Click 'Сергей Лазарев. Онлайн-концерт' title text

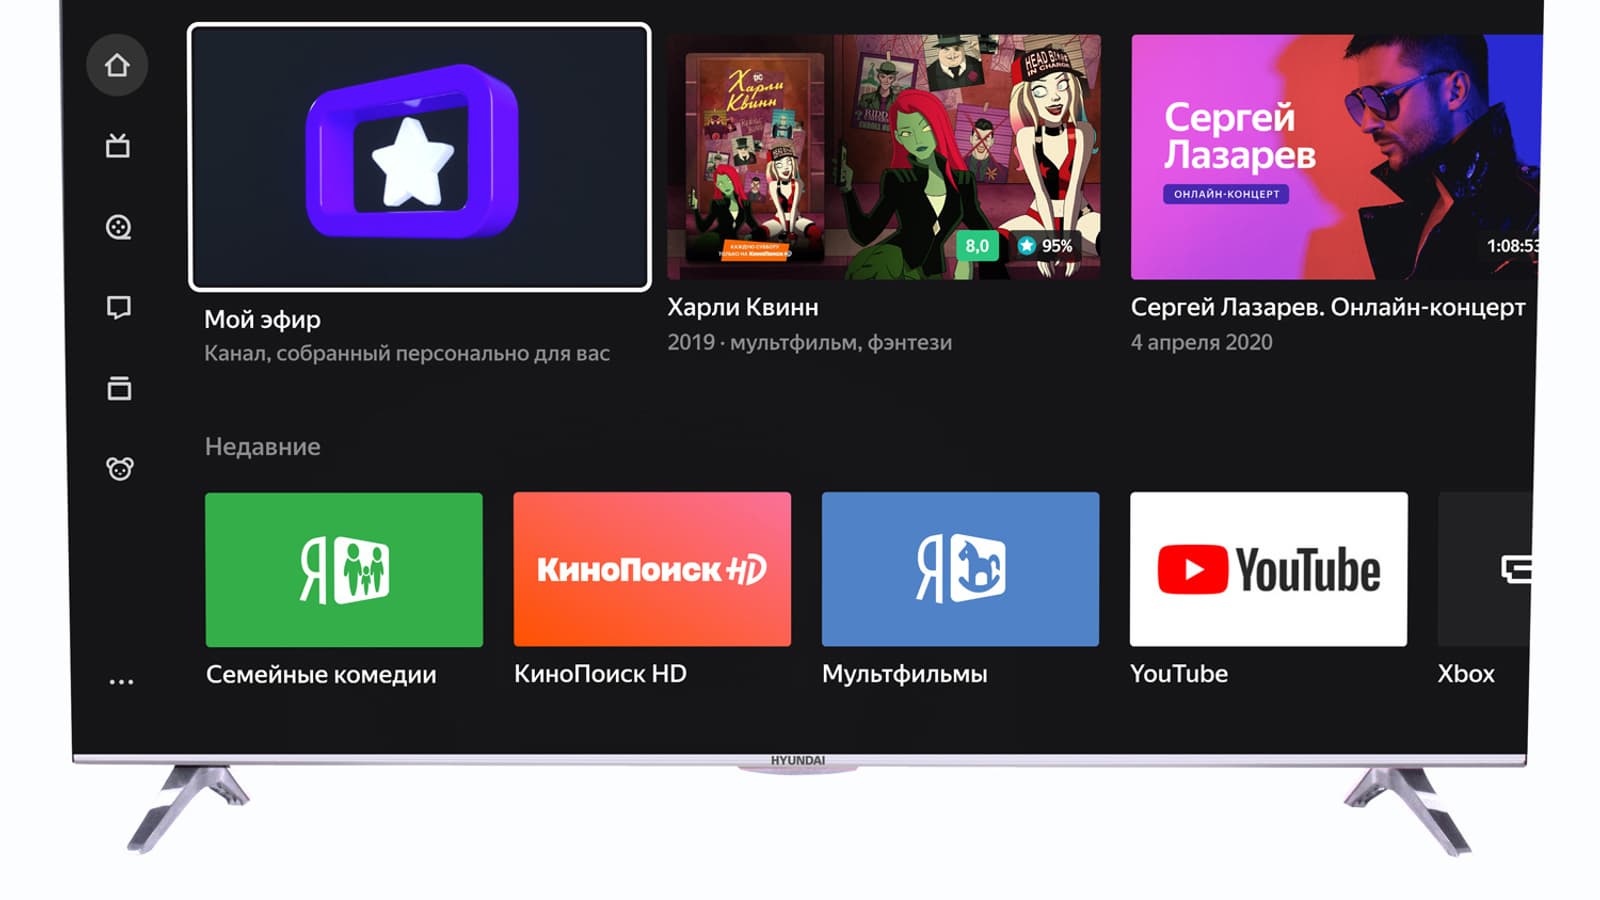[1328, 307]
